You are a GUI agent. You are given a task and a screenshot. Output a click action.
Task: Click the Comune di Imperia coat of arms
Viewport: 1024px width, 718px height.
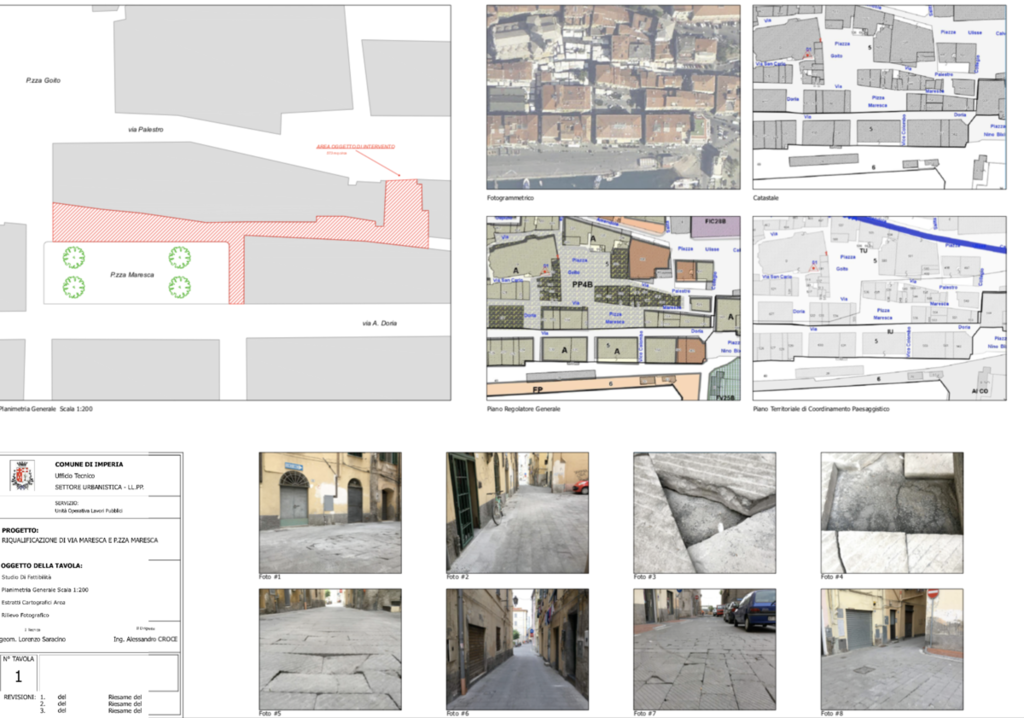(22, 475)
